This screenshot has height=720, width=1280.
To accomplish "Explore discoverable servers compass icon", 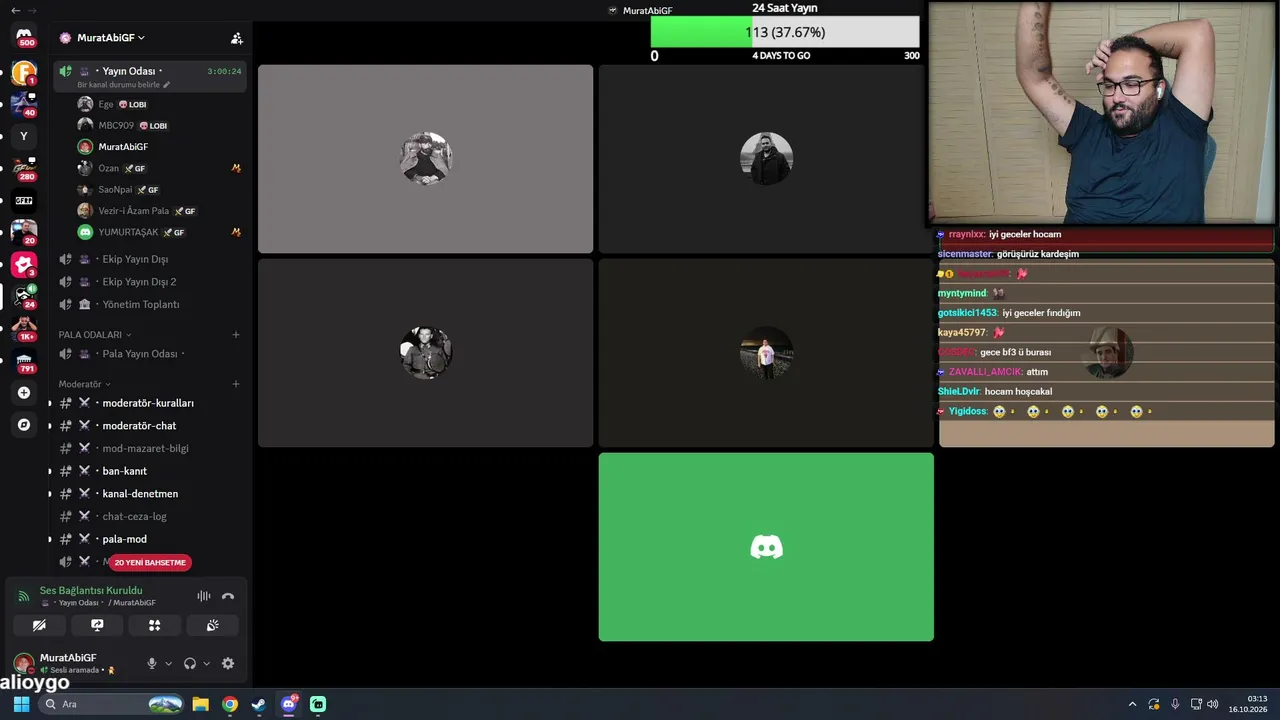I will pos(24,425).
